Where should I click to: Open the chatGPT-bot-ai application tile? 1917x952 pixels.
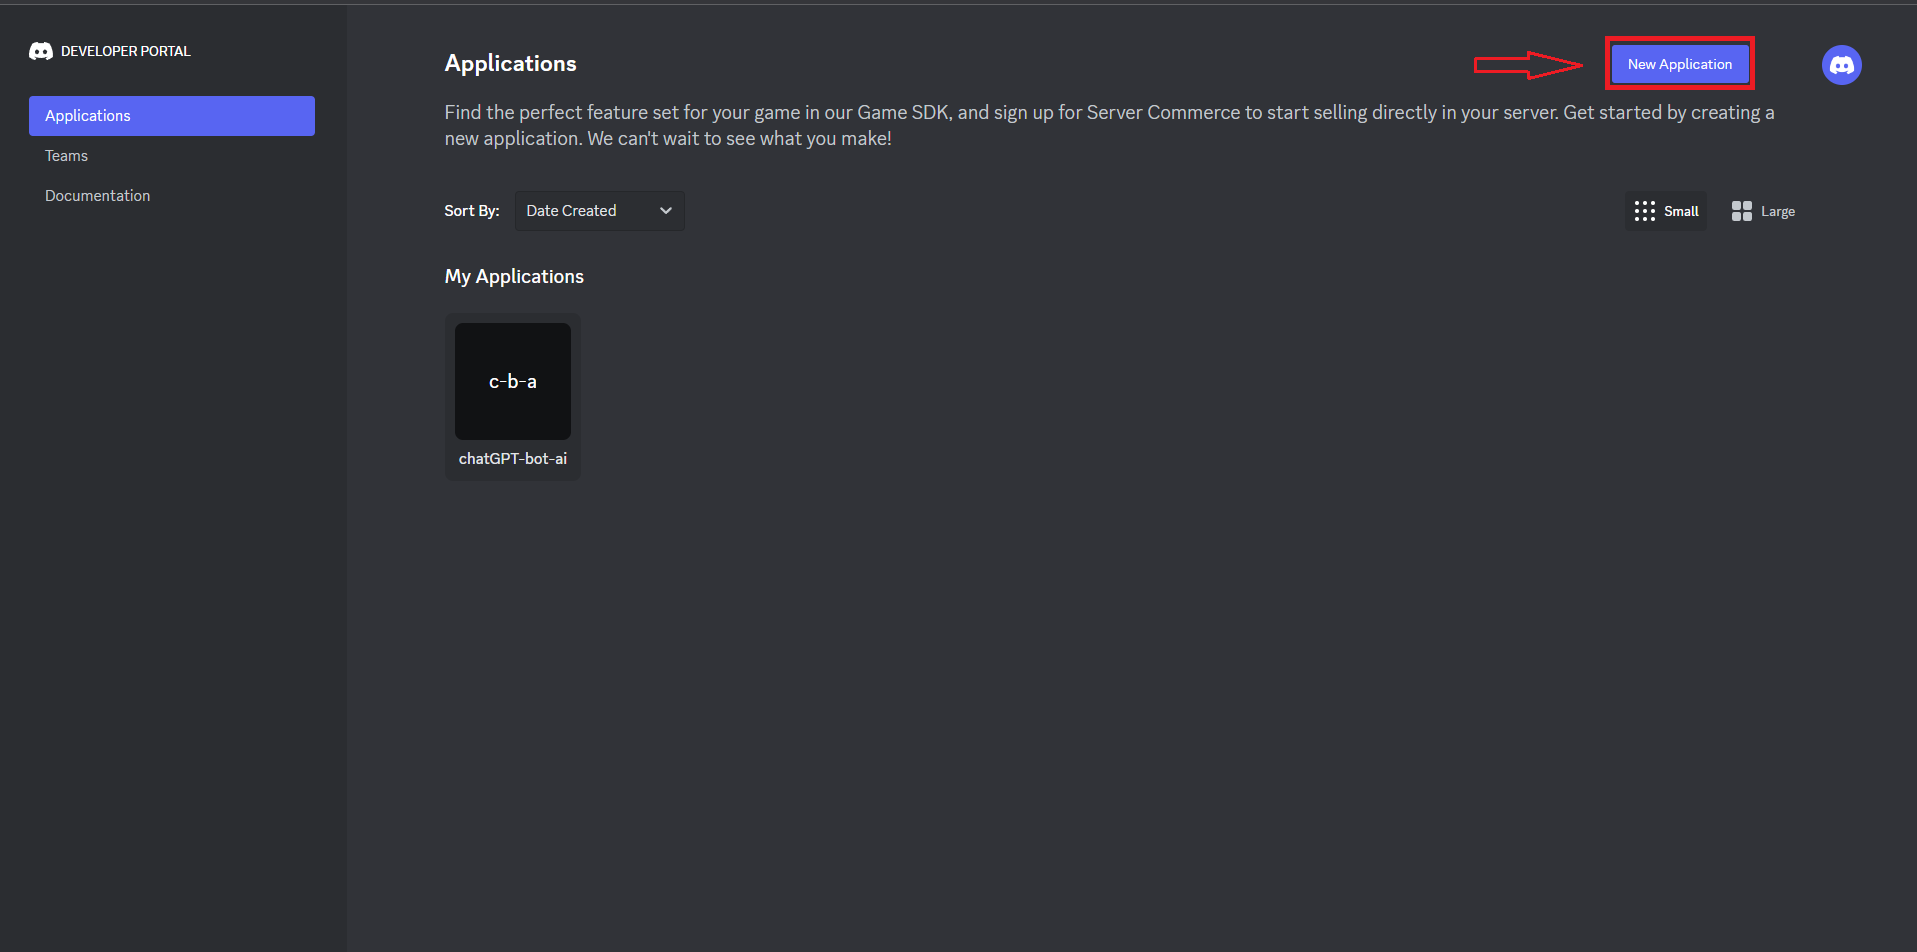(512, 397)
